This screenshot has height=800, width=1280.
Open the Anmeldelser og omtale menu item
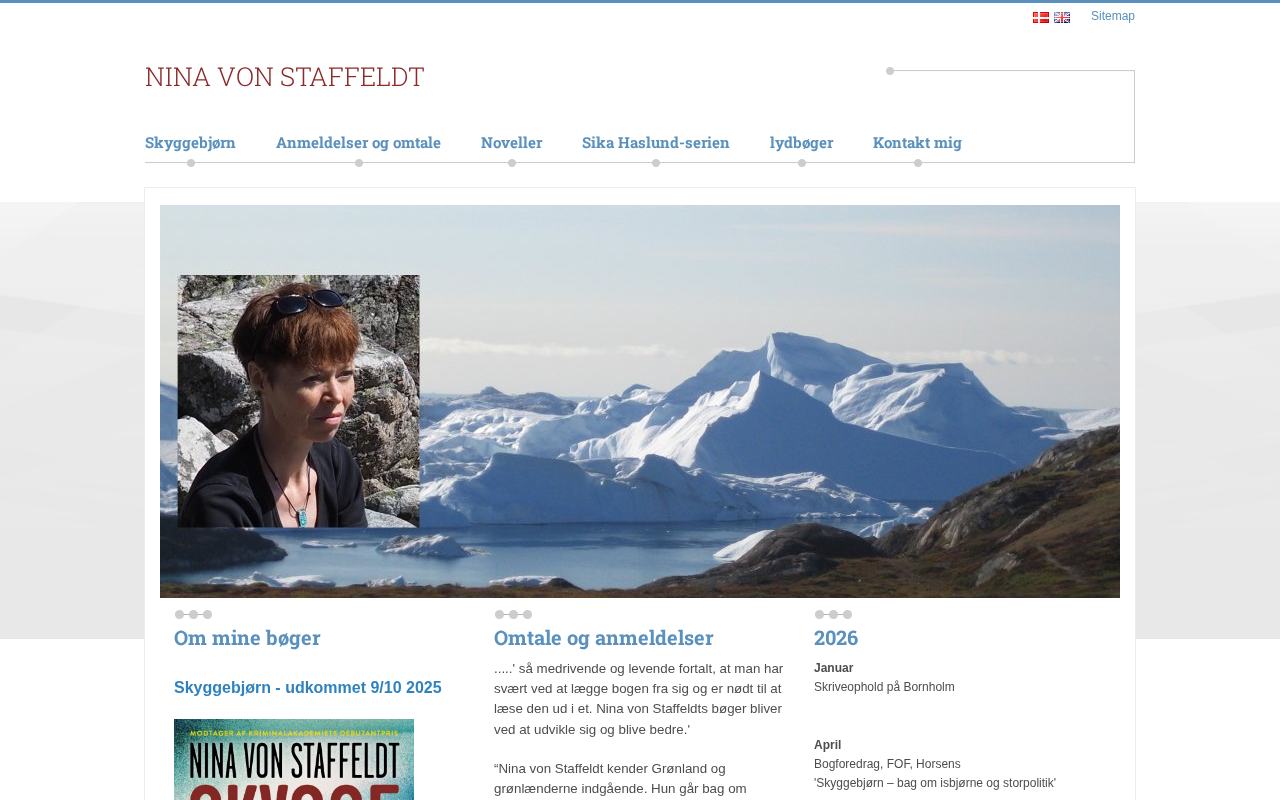pos(358,142)
